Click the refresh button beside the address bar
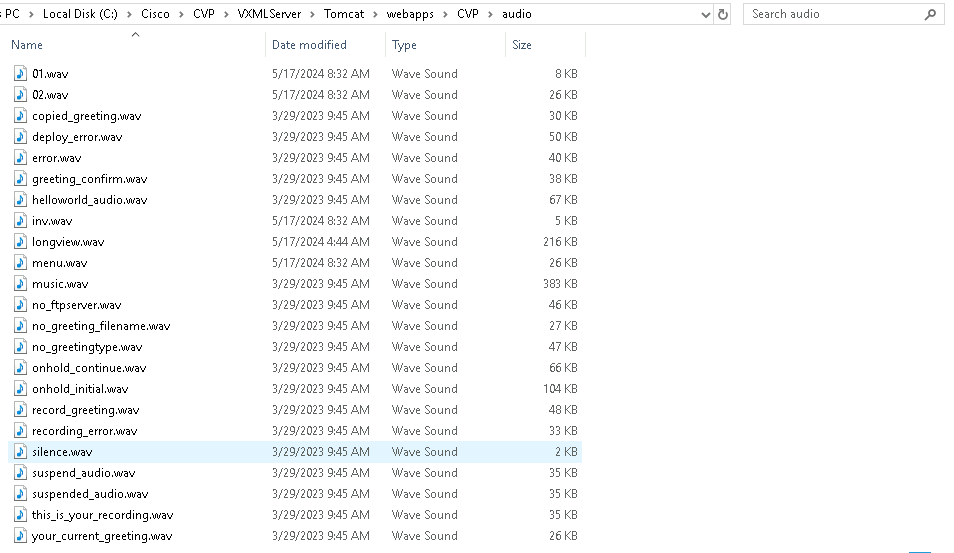This screenshot has width=954, height=553. click(723, 14)
